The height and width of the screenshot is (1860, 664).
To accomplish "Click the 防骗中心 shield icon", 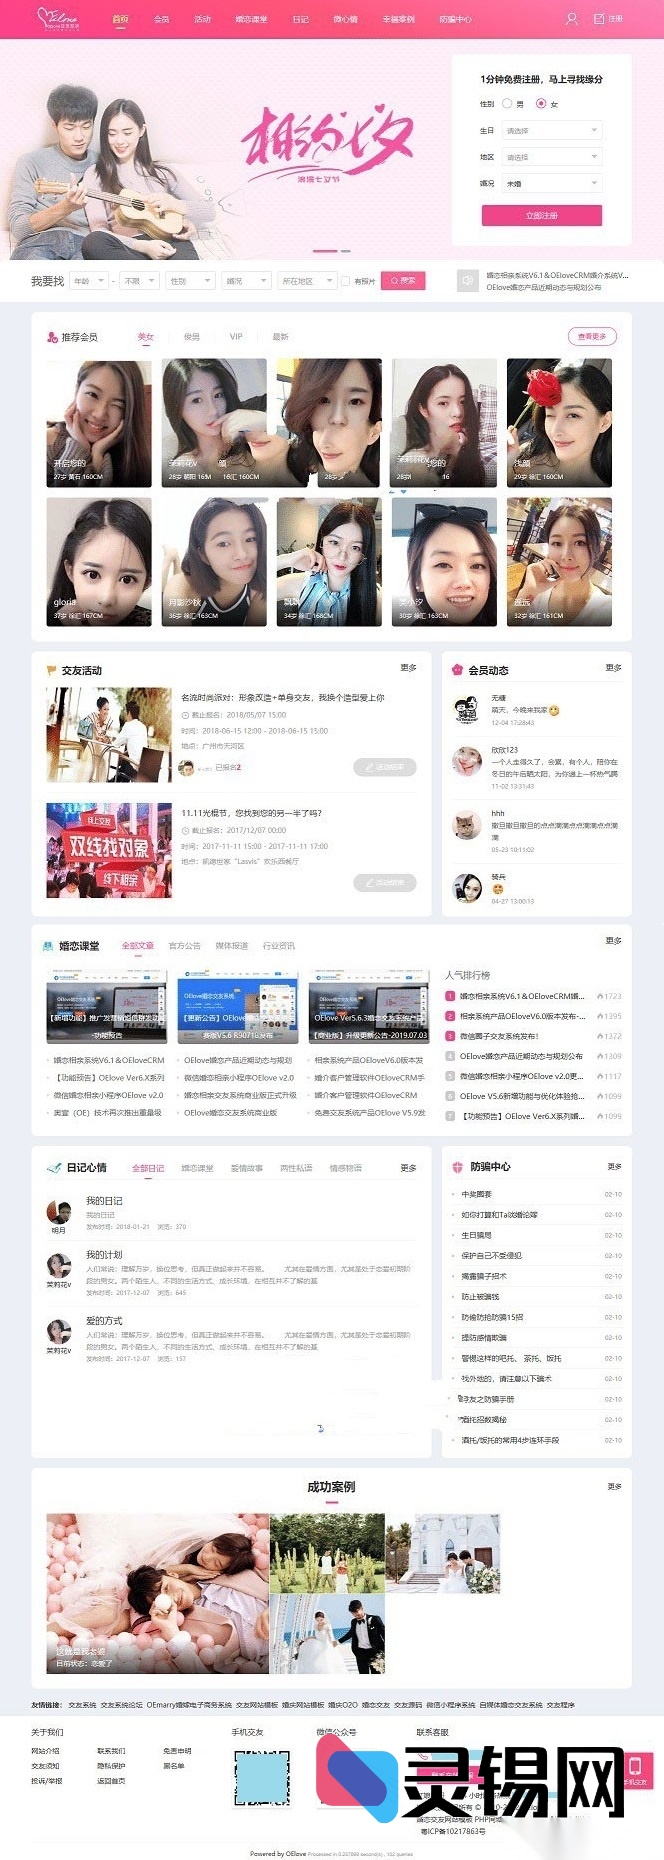I will coord(457,1166).
